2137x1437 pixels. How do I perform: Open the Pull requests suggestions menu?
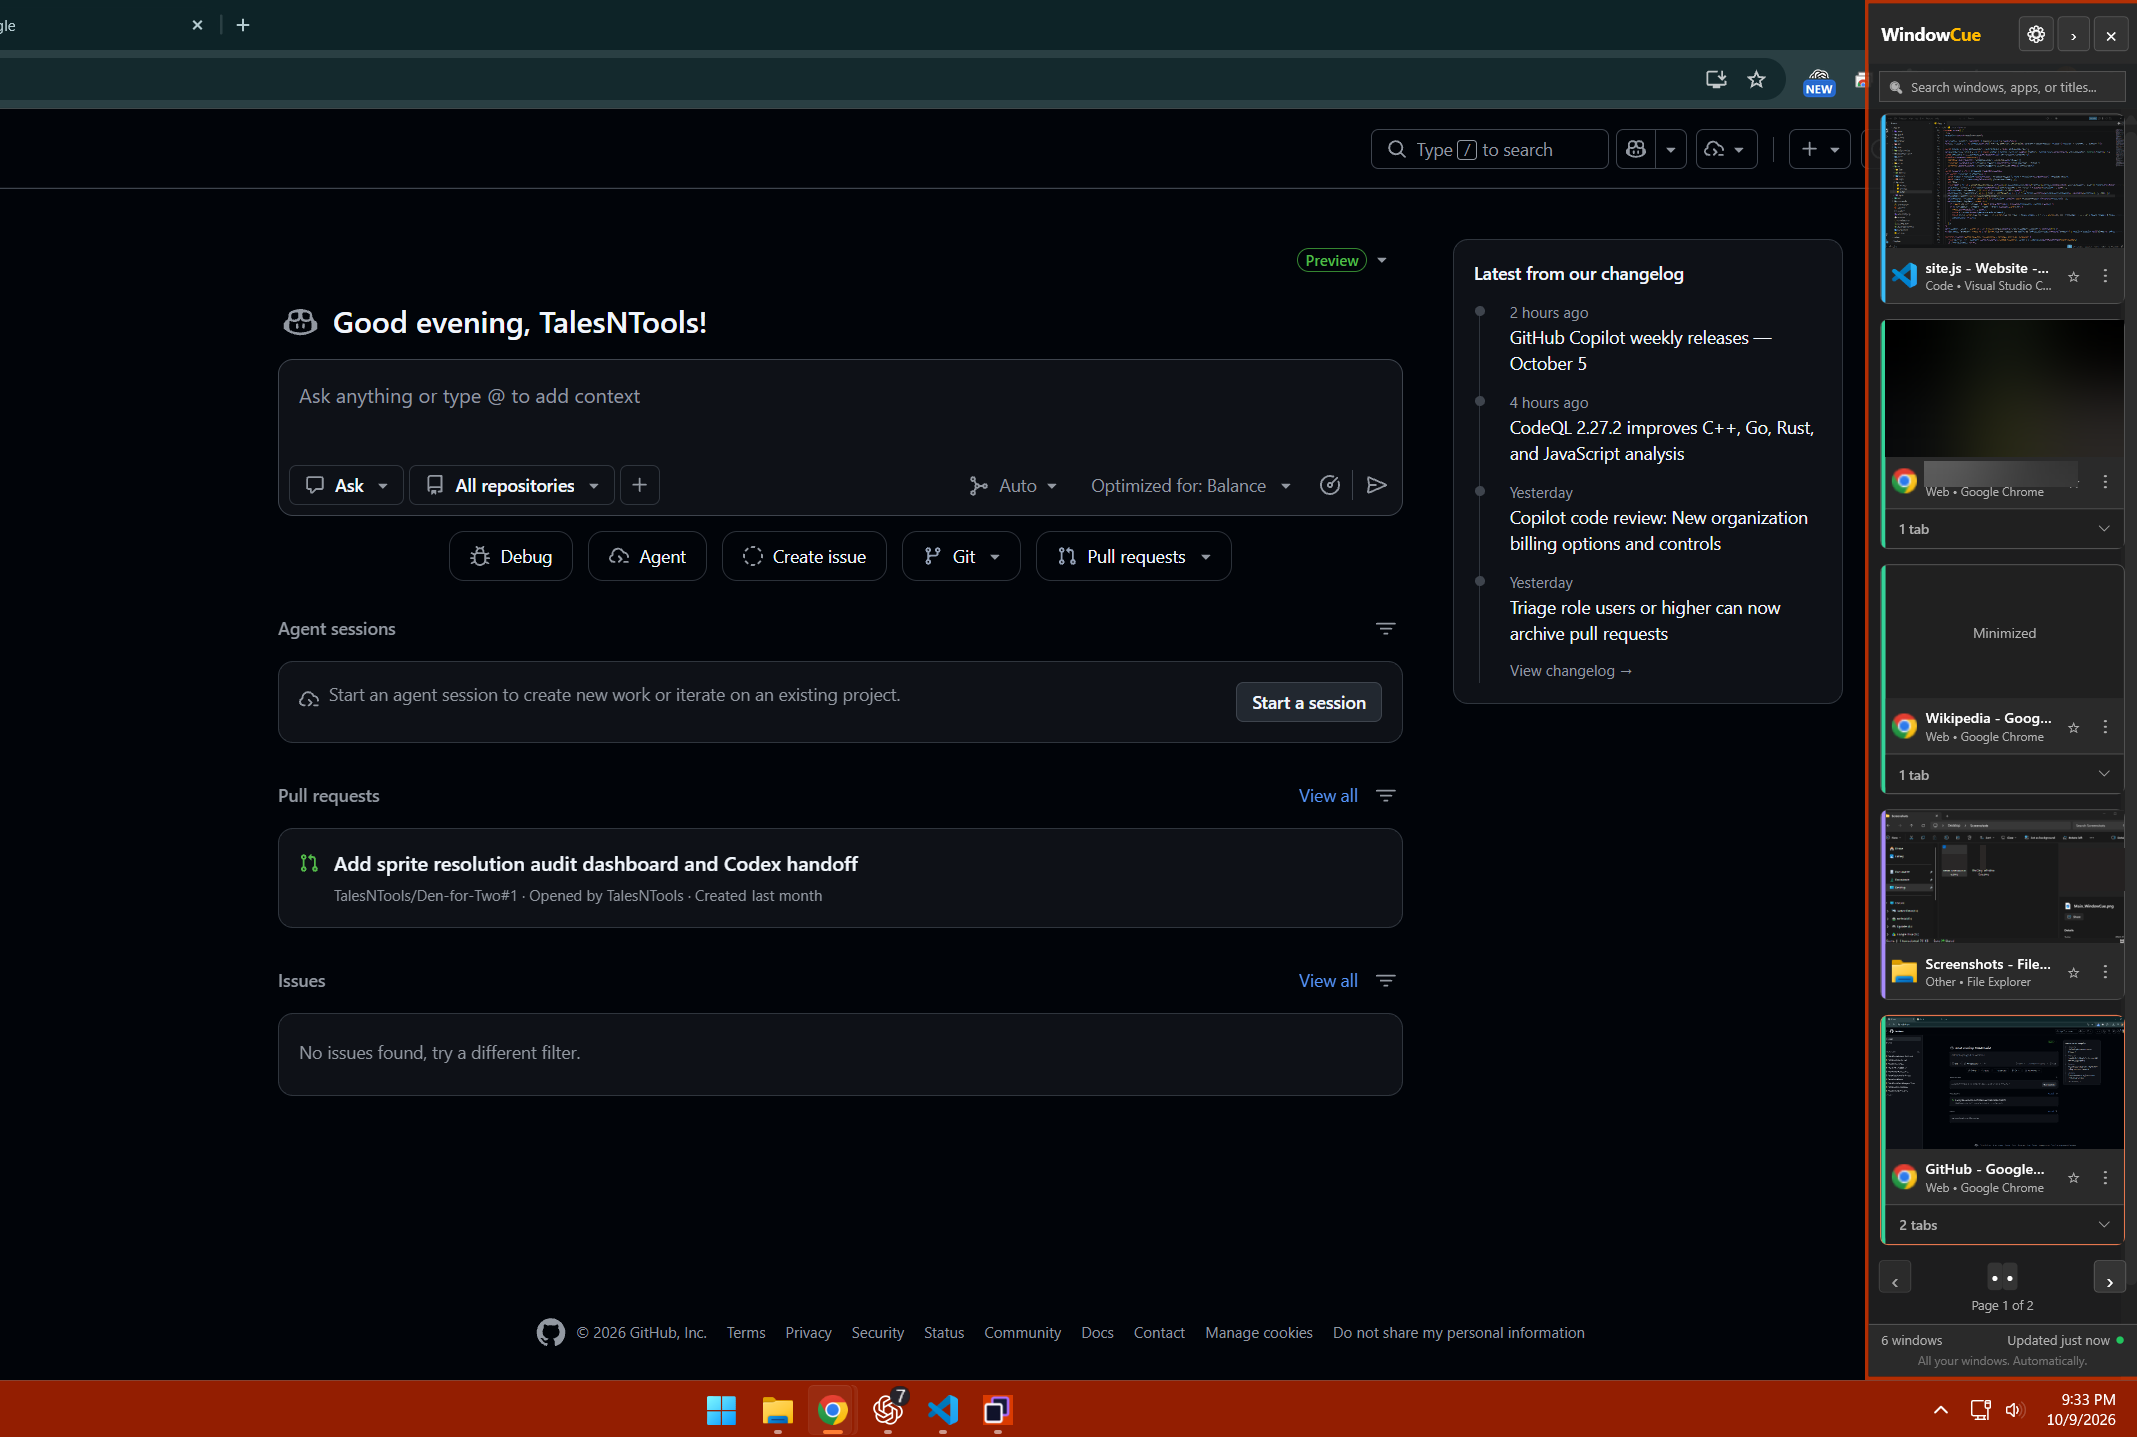click(1134, 557)
